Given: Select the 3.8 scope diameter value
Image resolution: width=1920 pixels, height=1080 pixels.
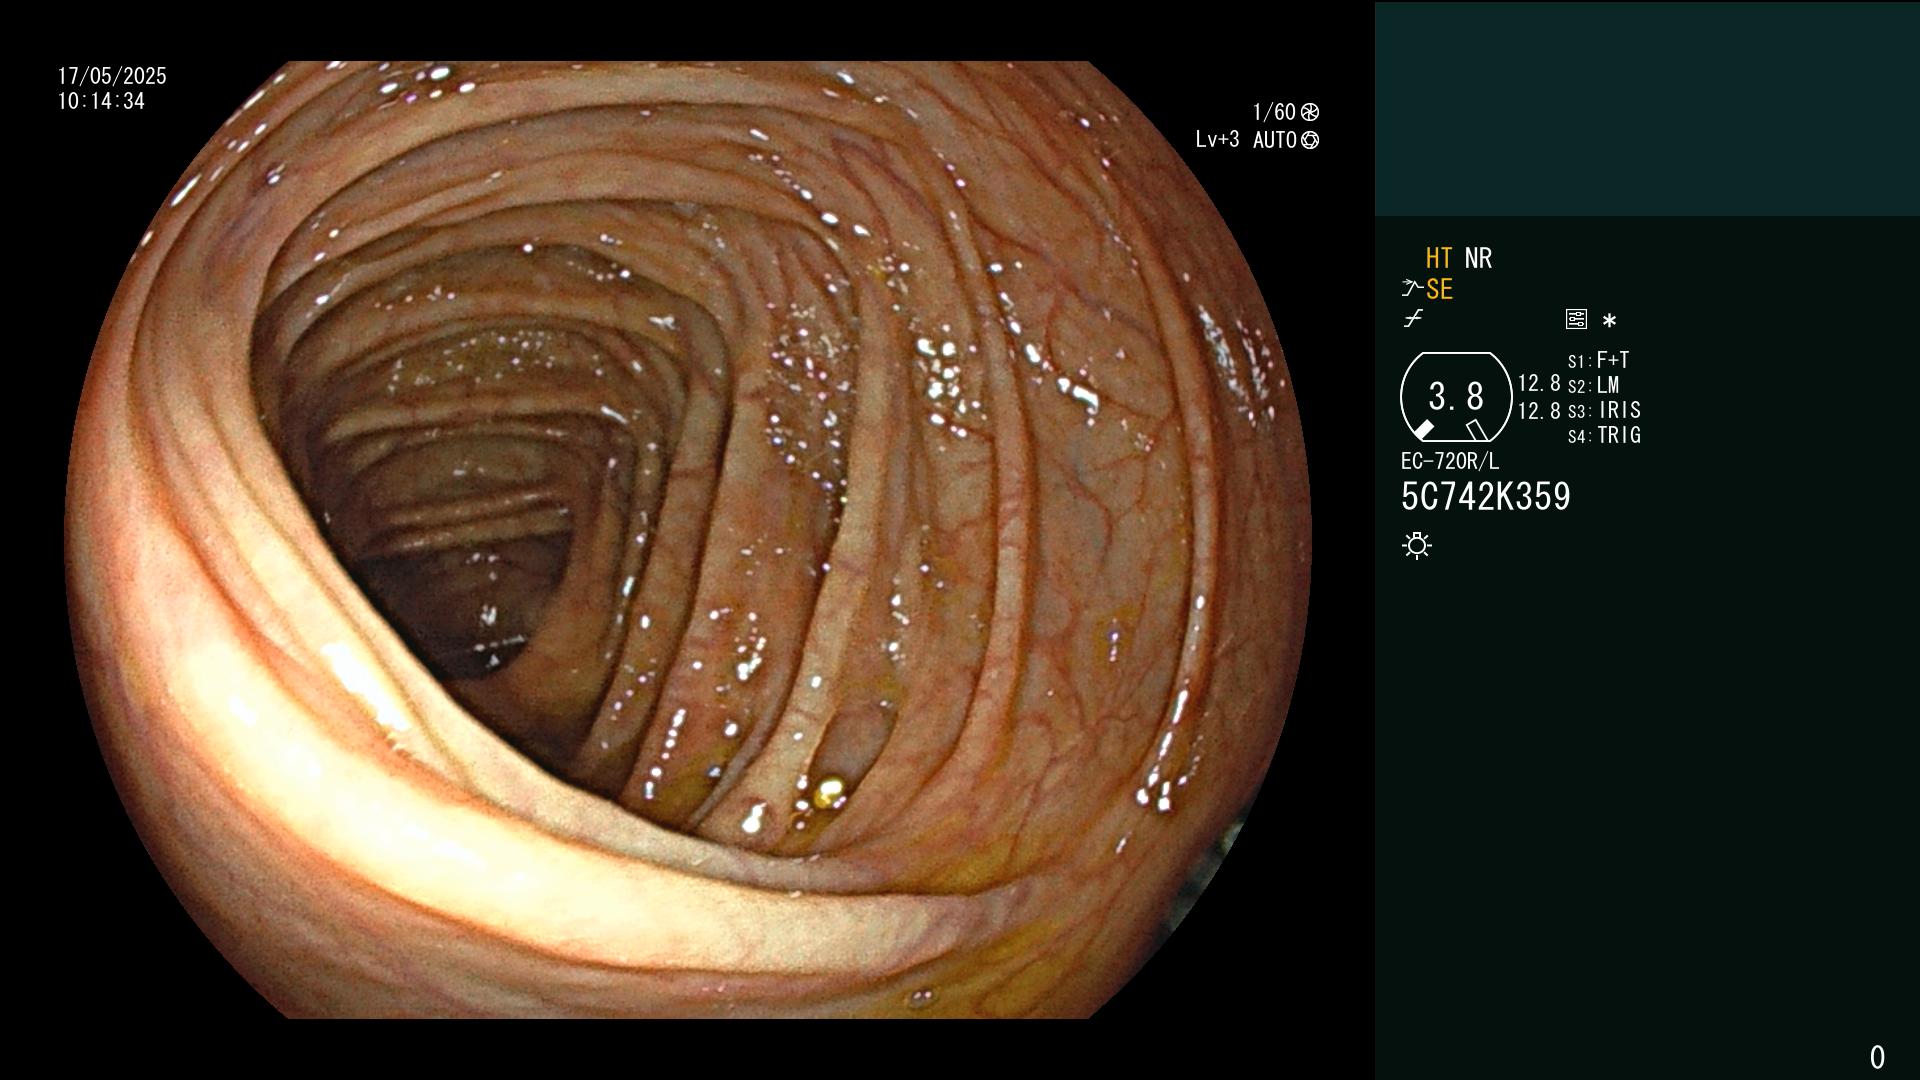Looking at the screenshot, I should tap(1456, 397).
